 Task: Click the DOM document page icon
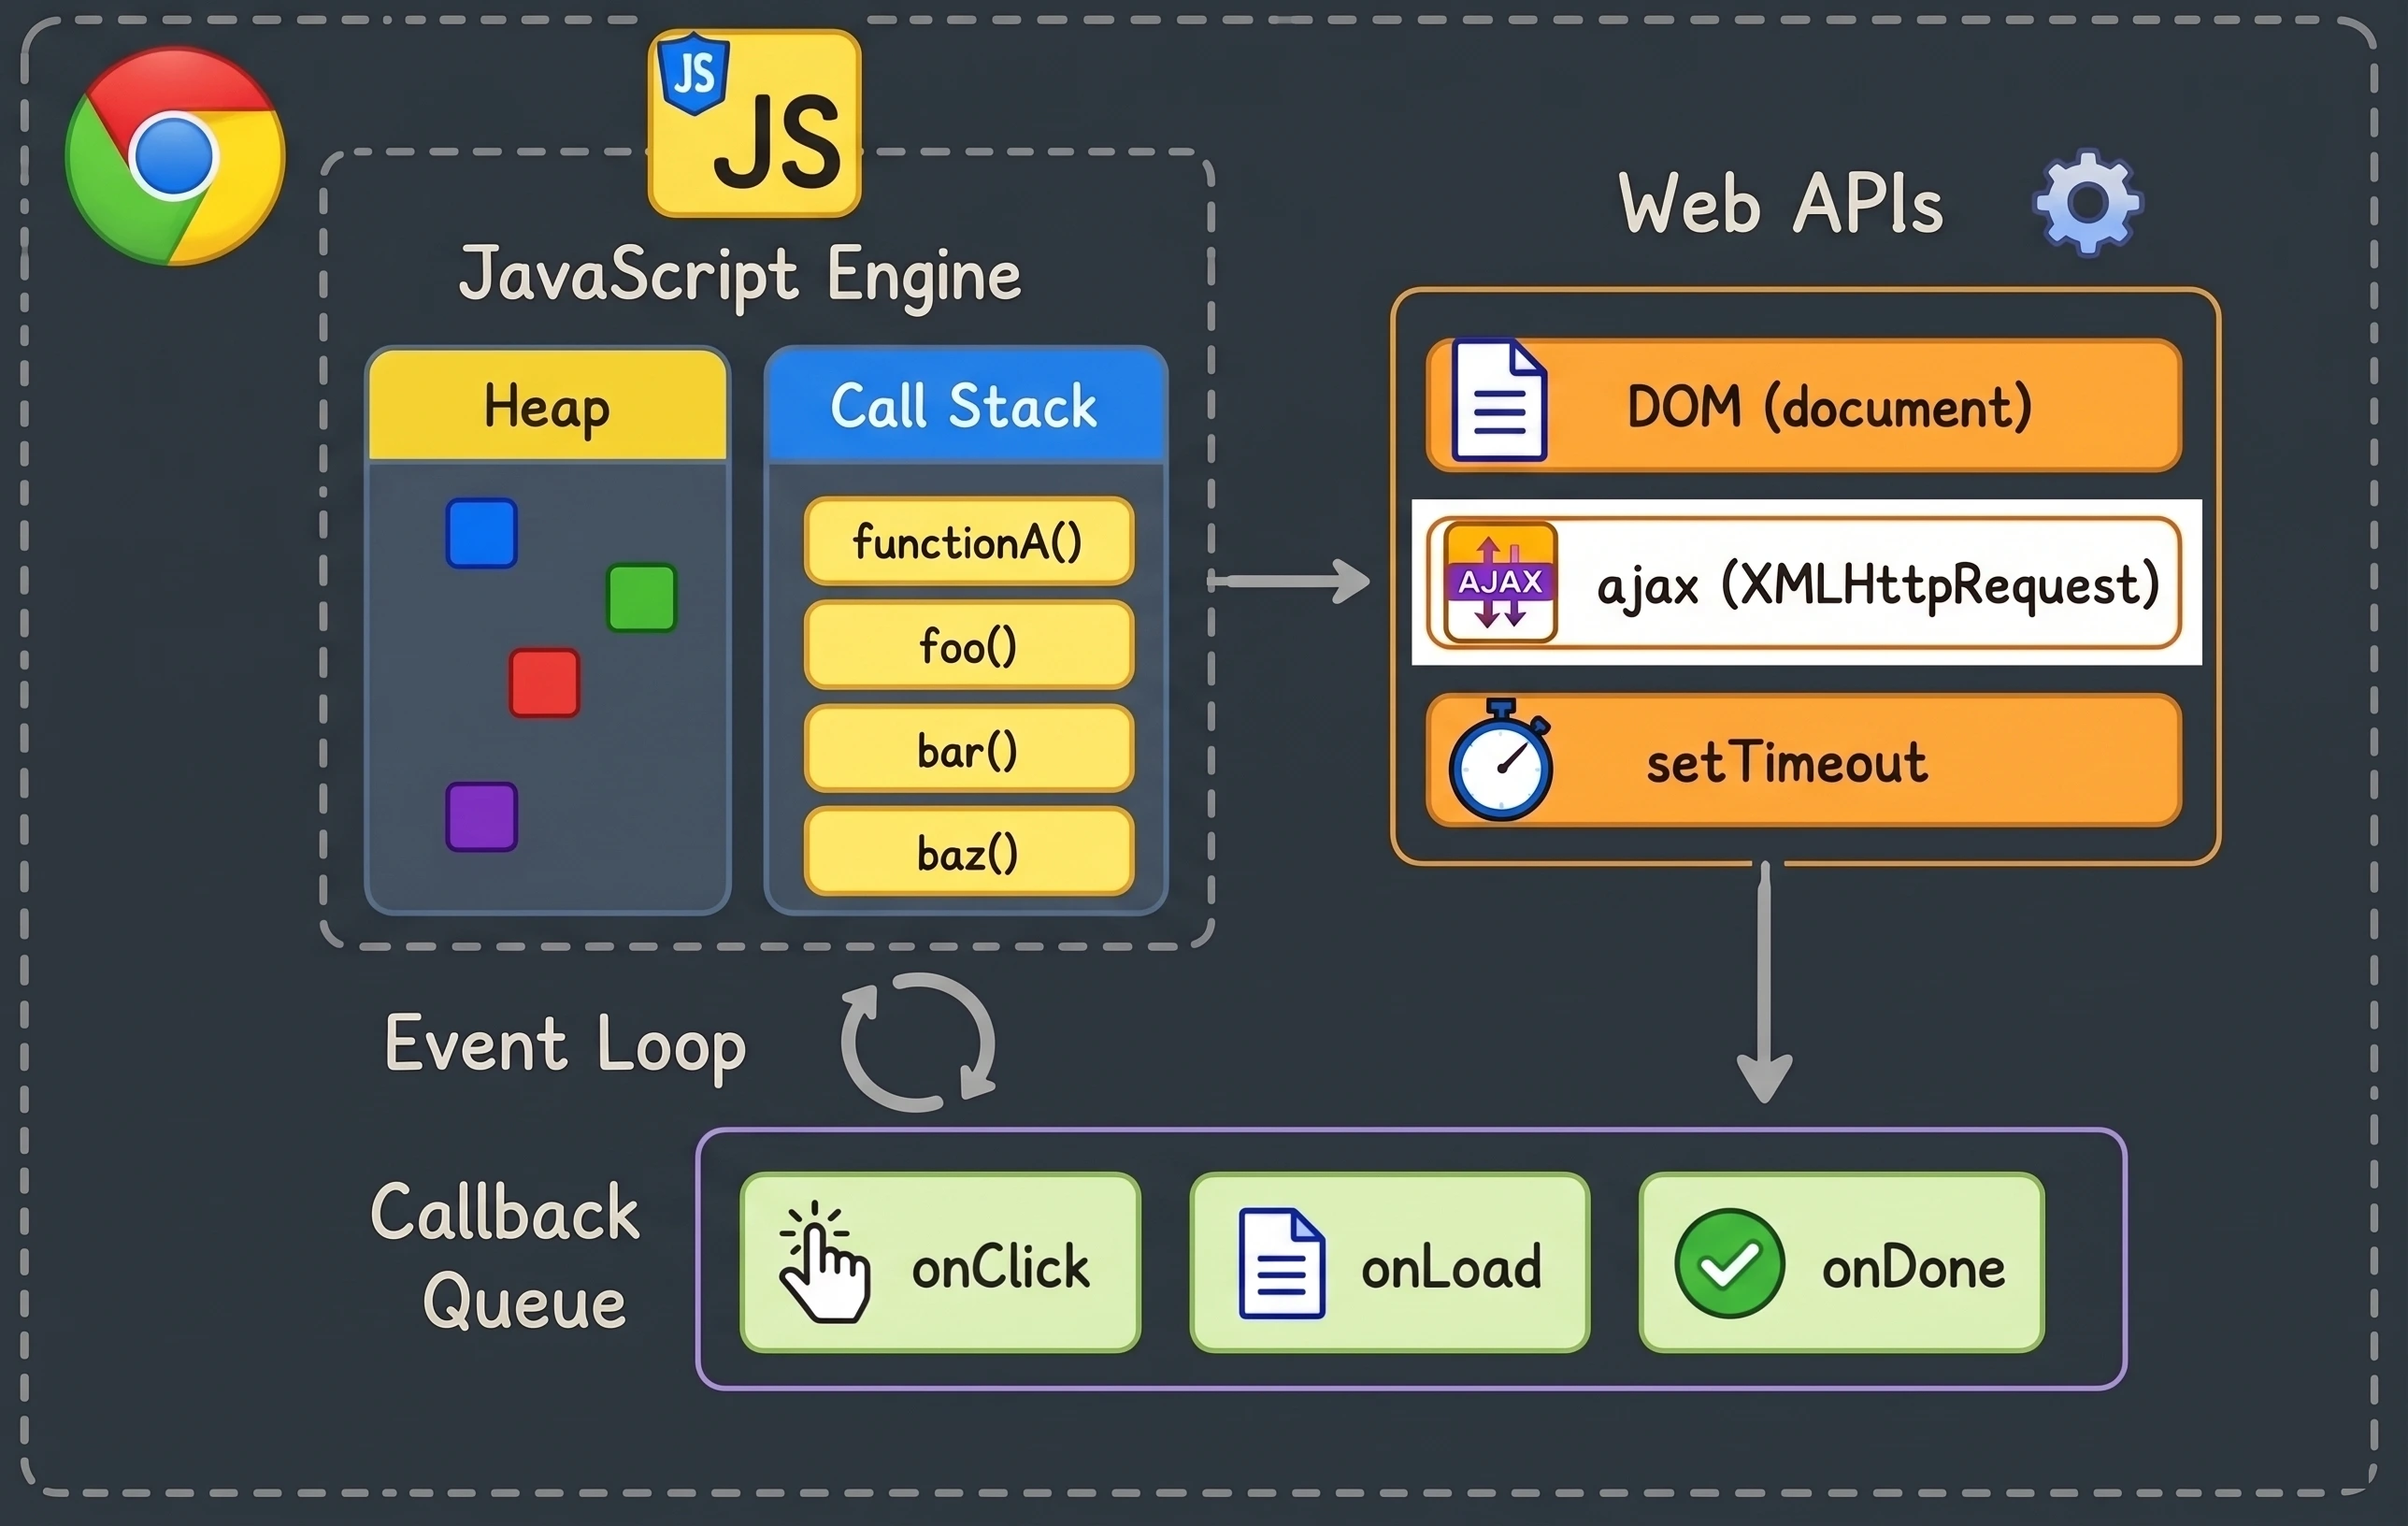click(x=1499, y=400)
